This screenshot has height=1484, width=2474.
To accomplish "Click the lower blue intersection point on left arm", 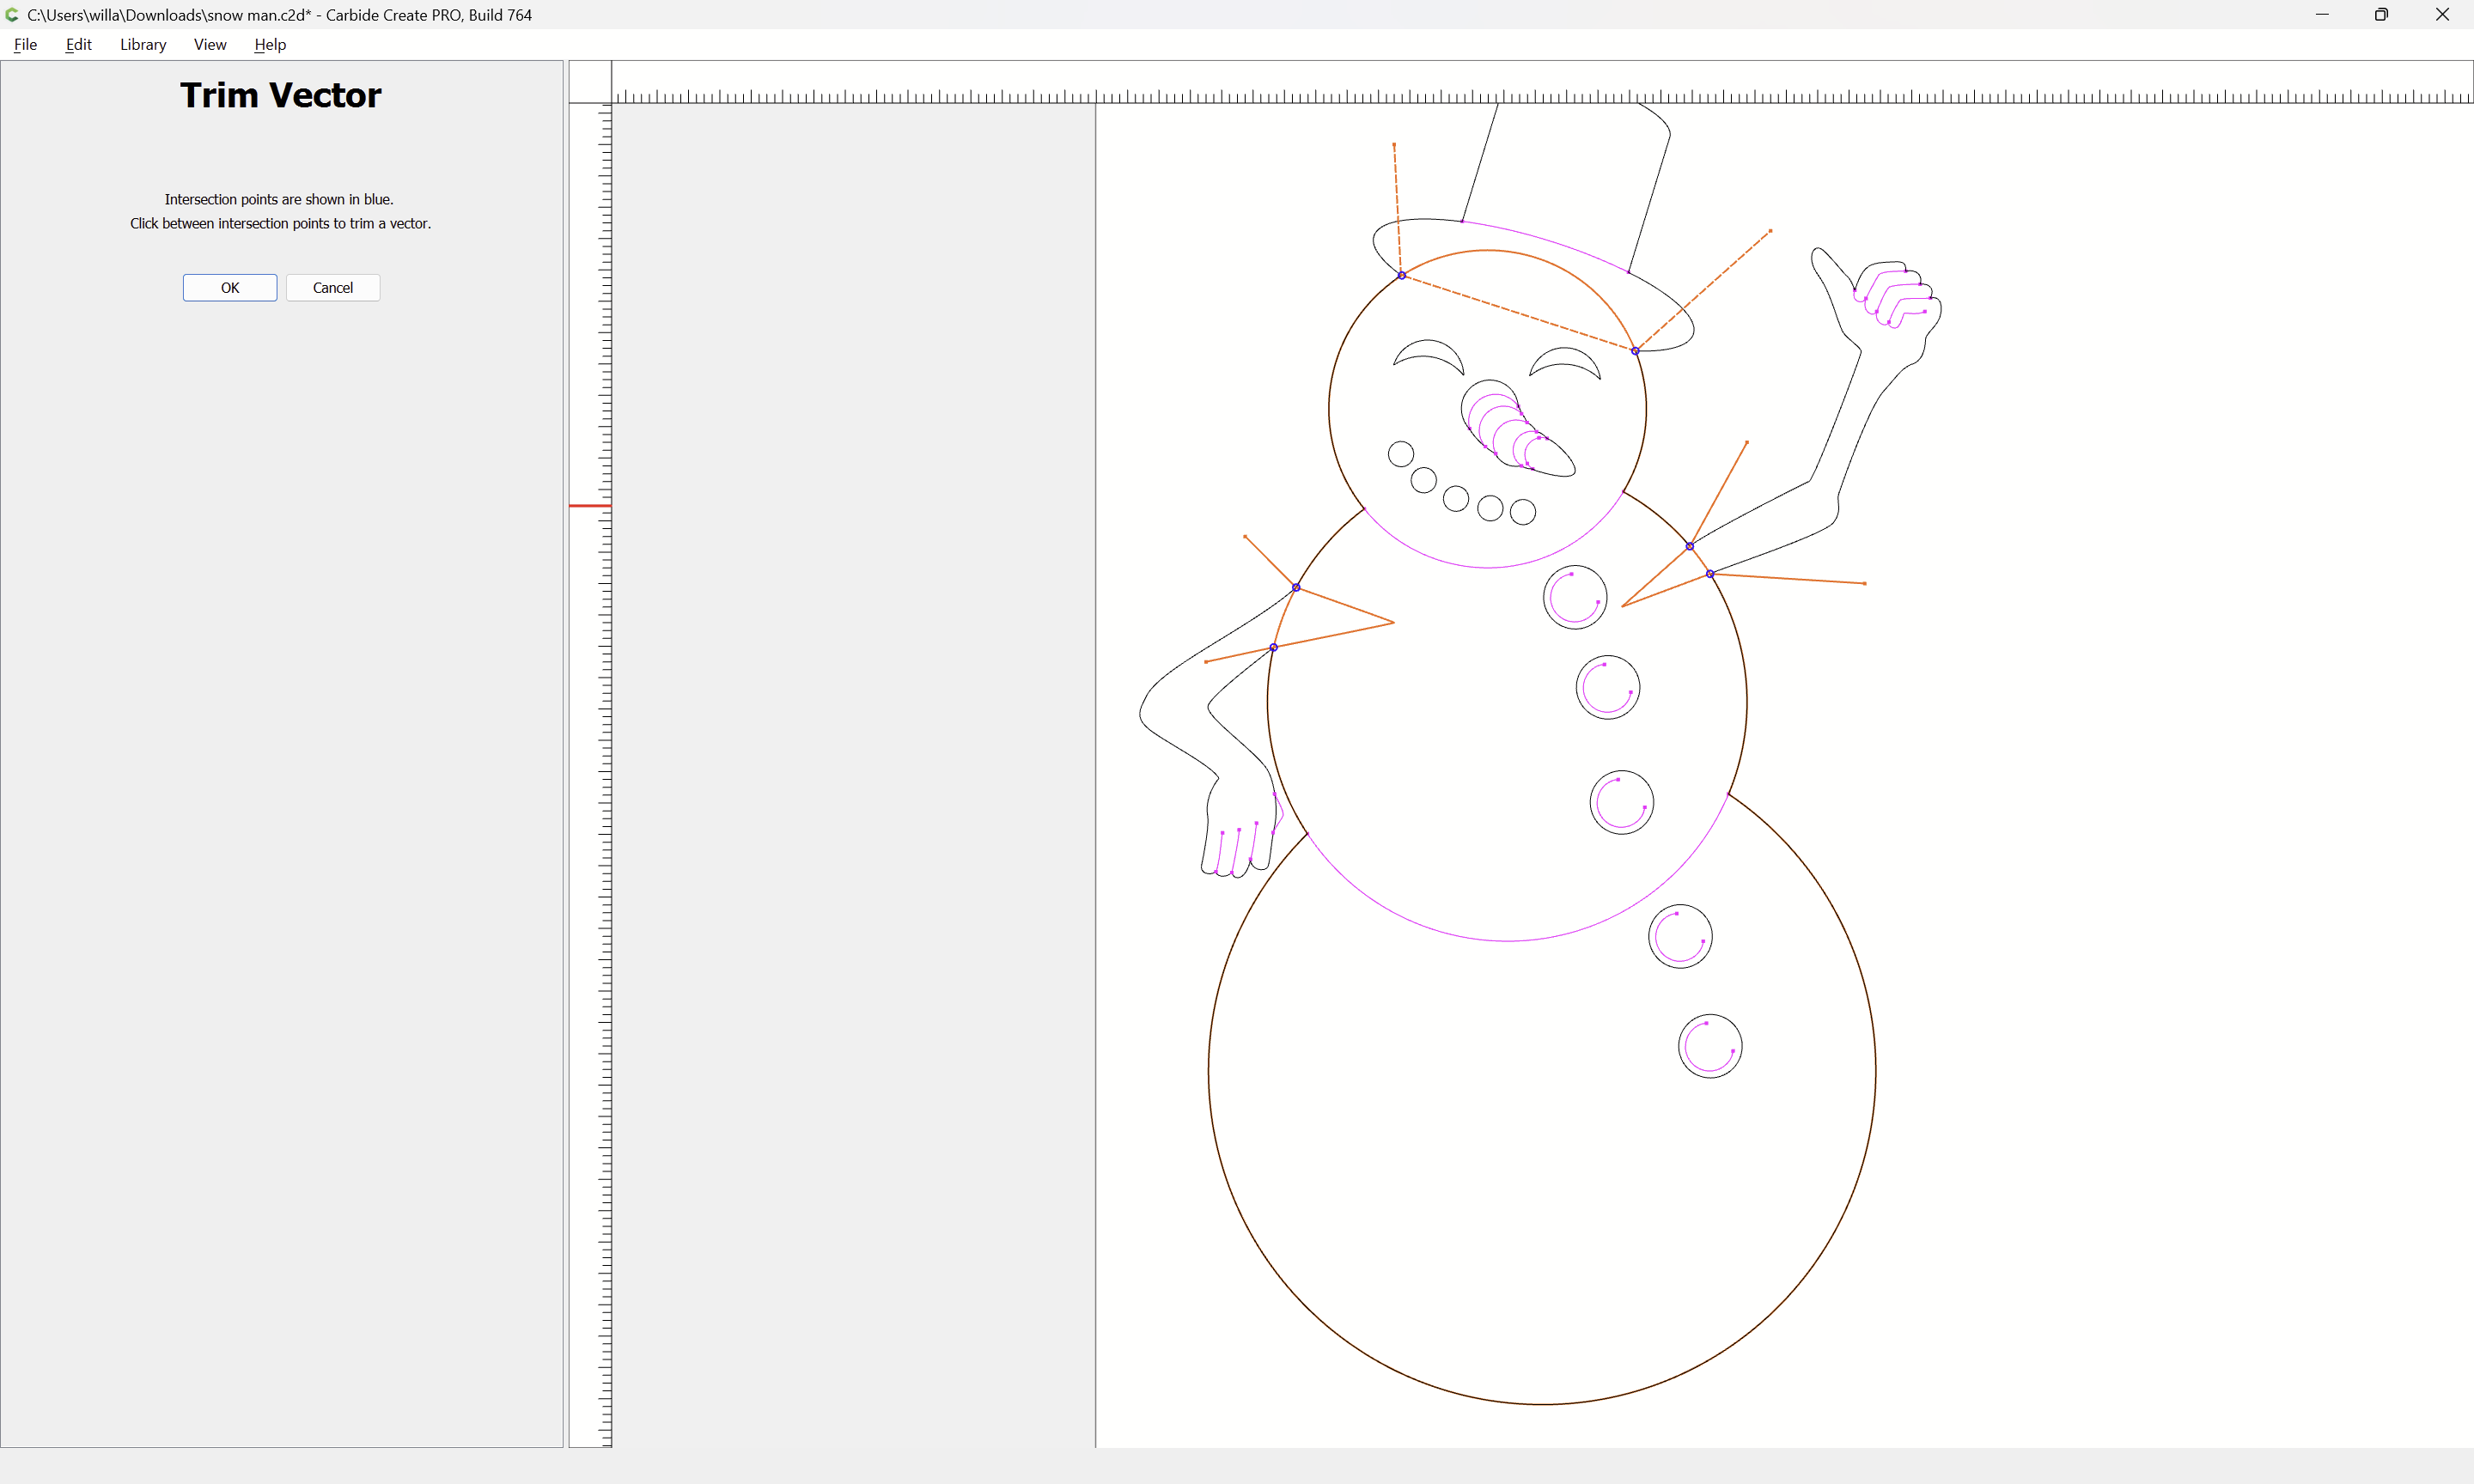I will (x=1273, y=648).
